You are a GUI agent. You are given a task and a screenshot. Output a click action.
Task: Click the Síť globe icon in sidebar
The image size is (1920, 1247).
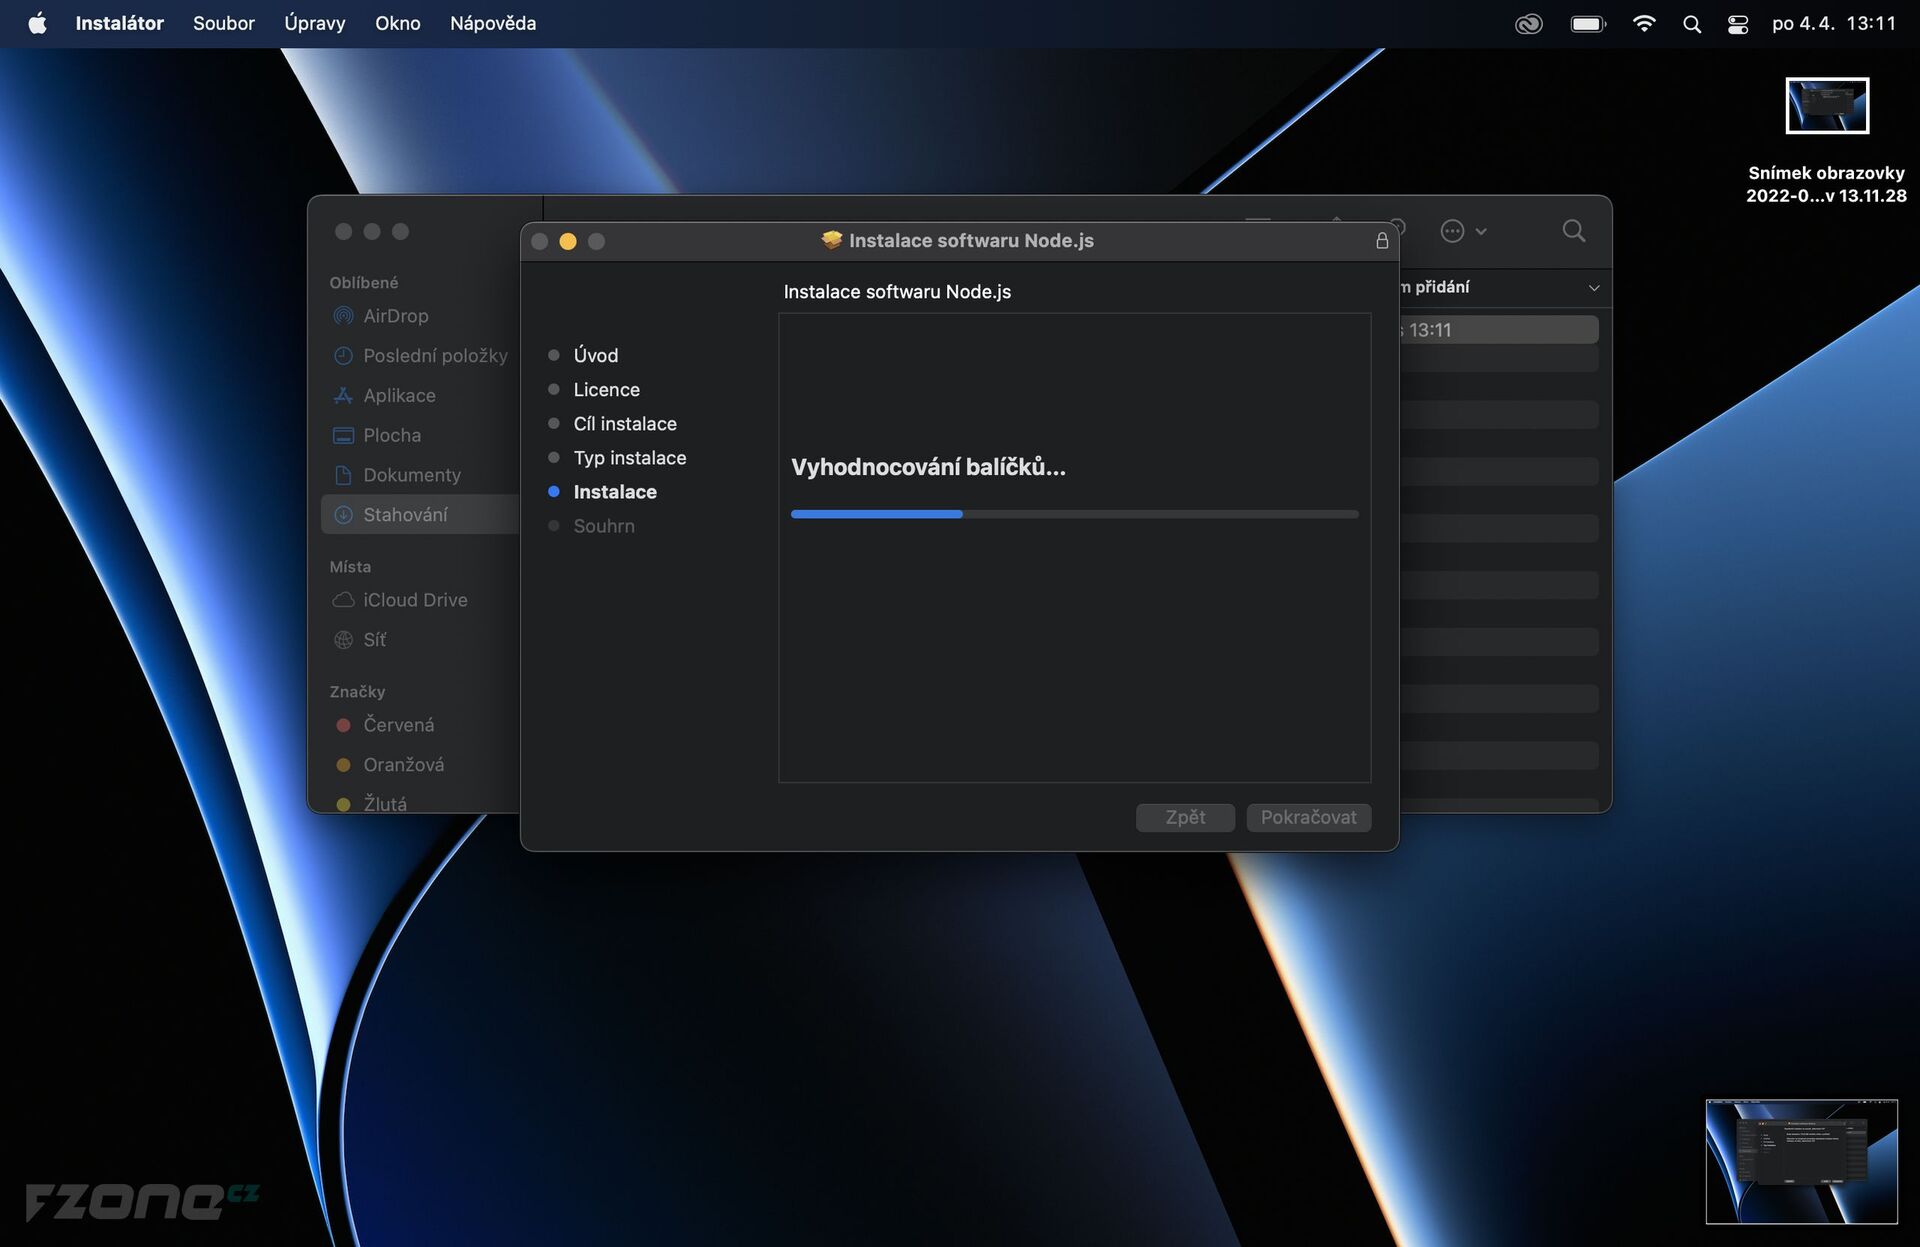343,639
